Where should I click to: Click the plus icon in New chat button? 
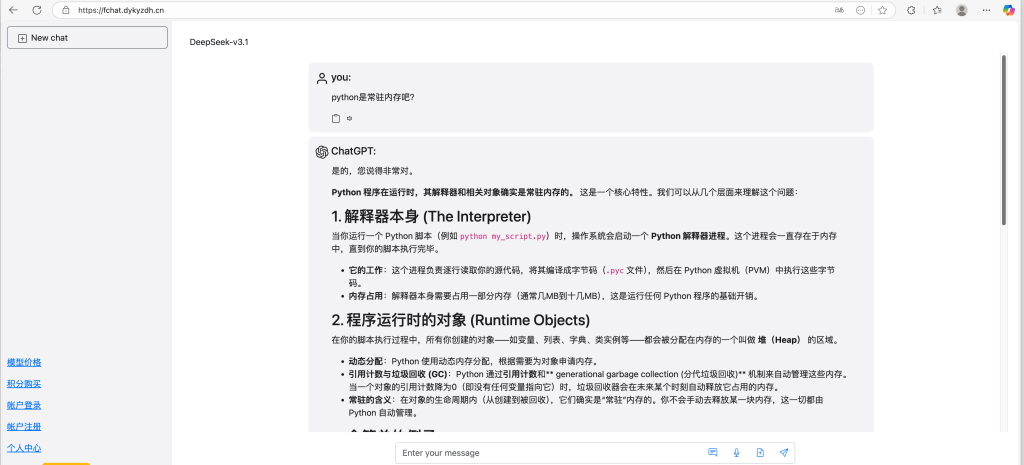click(22, 39)
